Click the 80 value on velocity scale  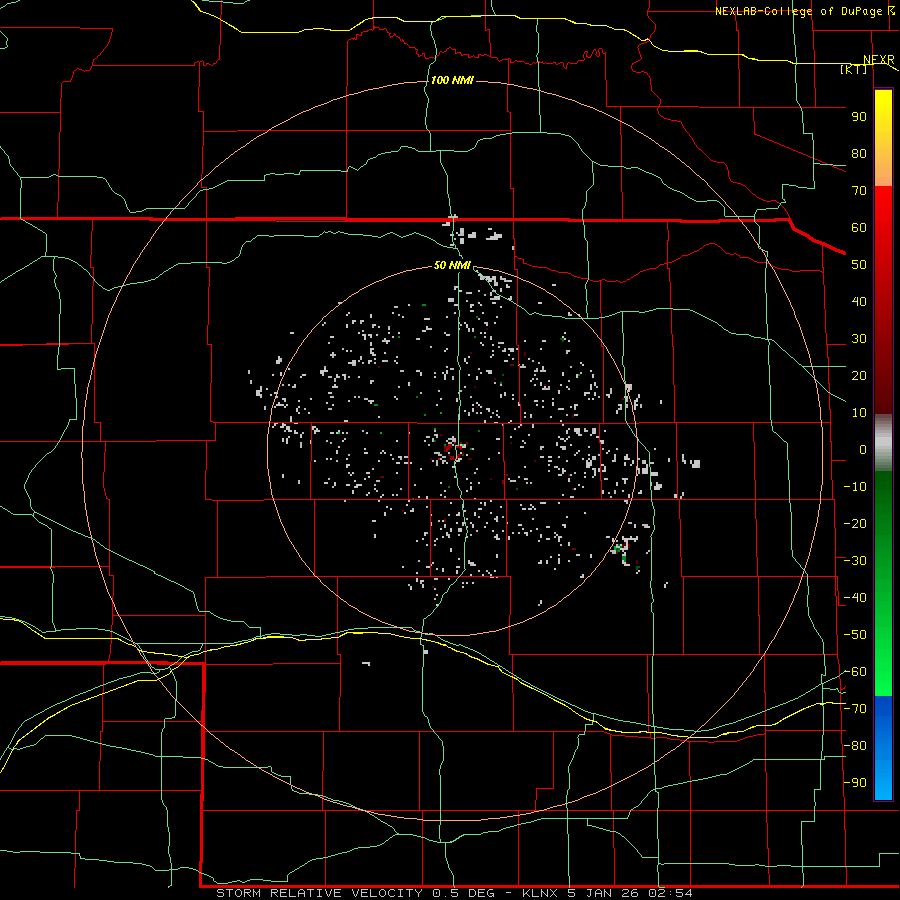pos(859,154)
